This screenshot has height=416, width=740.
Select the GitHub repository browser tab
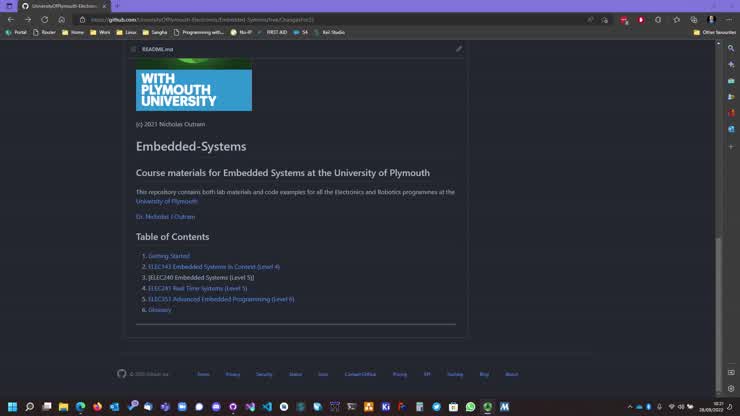[x=62, y=6]
